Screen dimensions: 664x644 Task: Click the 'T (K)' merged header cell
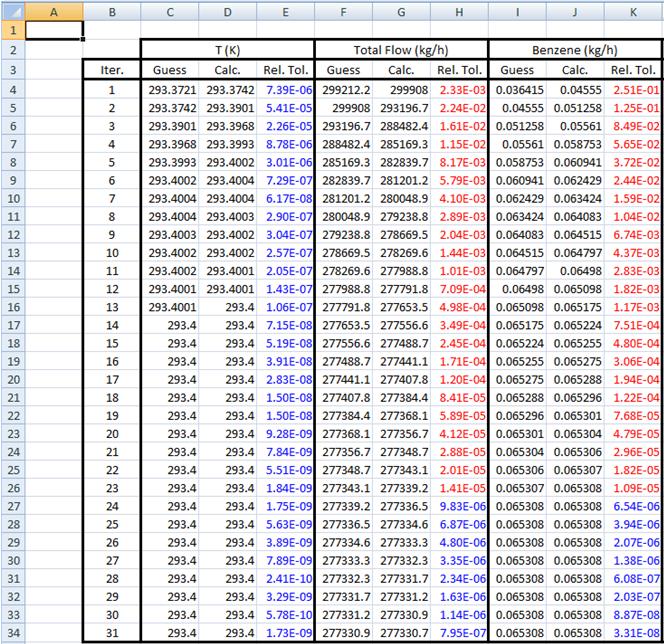[227, 50]
